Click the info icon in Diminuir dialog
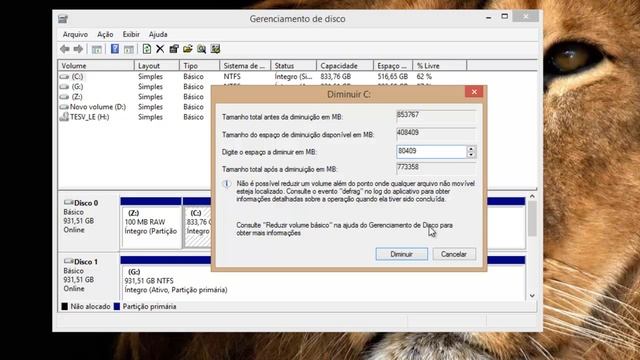The image size is (640, 360). pos(227,184)
